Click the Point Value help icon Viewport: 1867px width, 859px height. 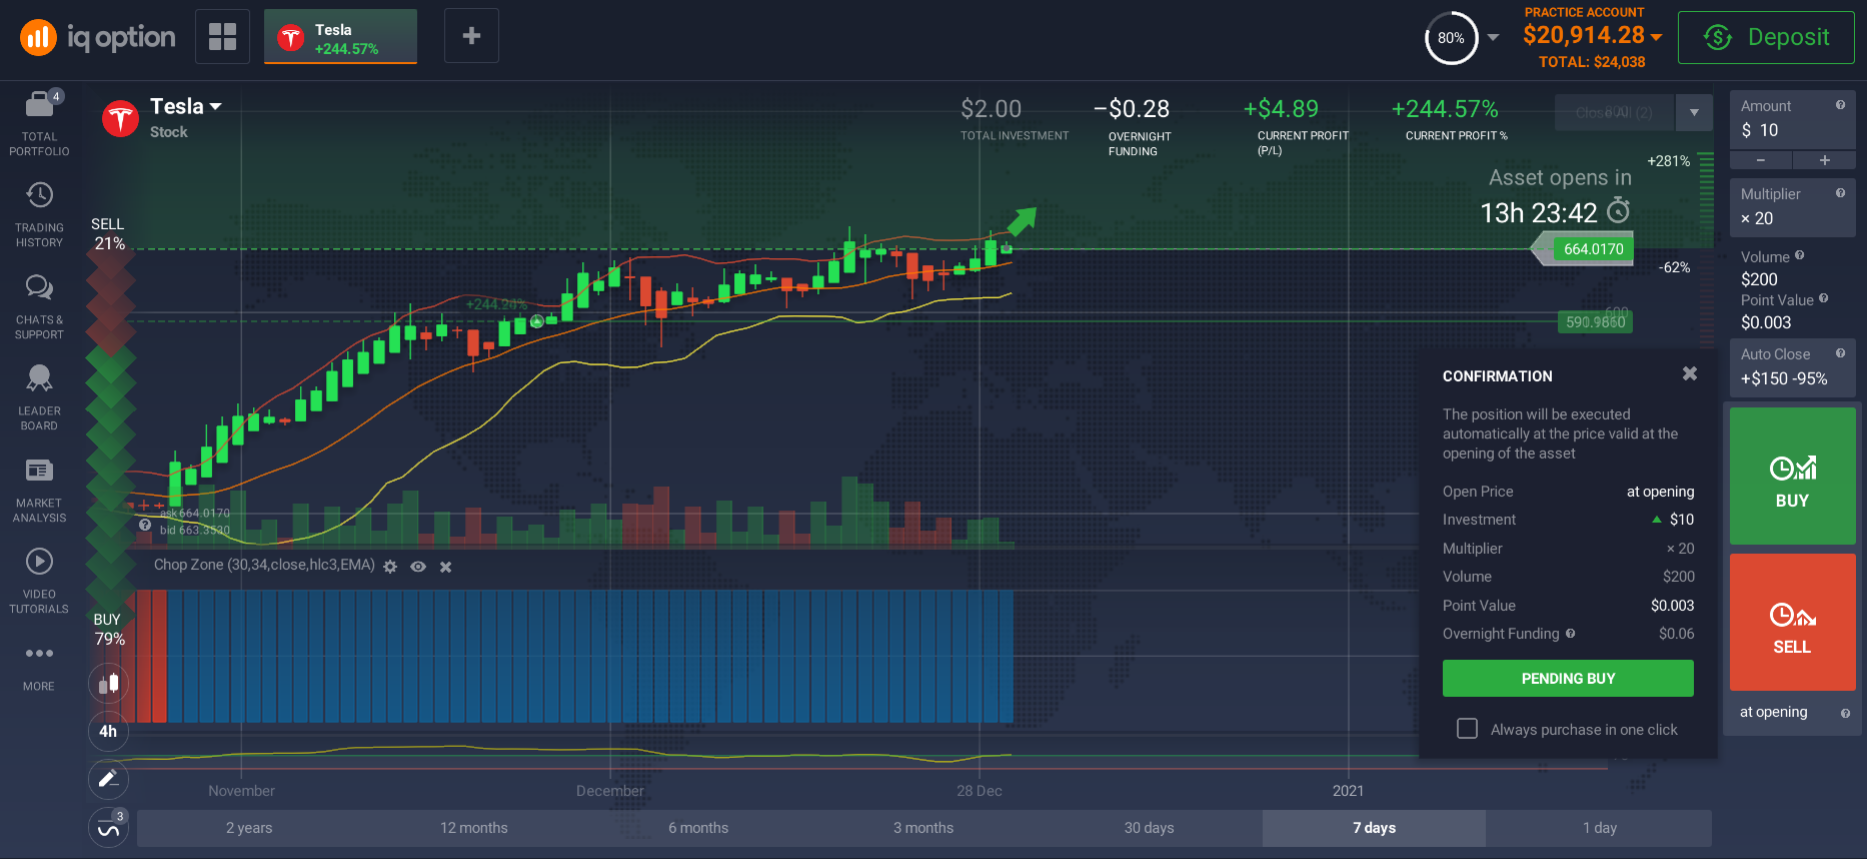(1823, 298)
